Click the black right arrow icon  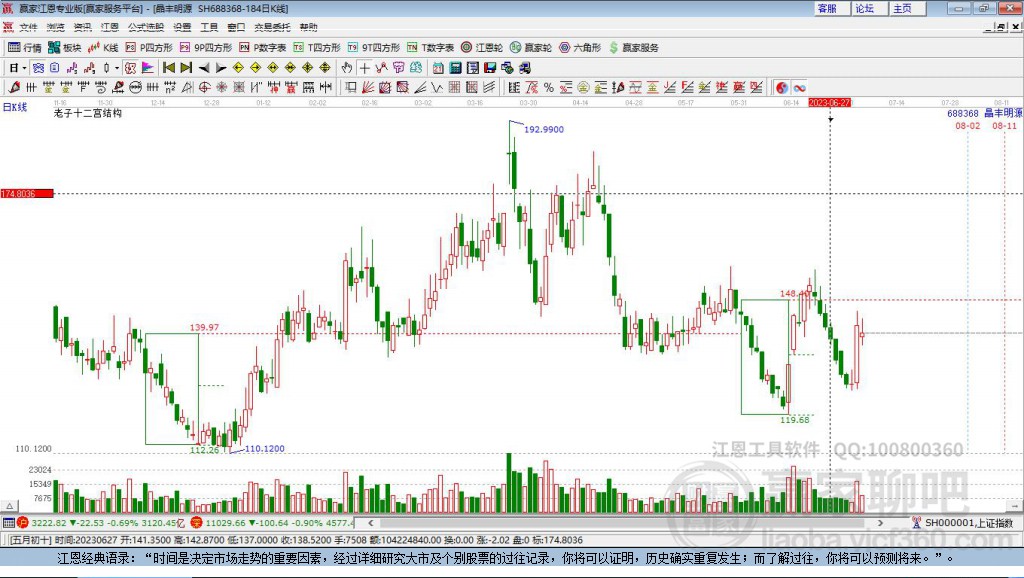point(221,68)
